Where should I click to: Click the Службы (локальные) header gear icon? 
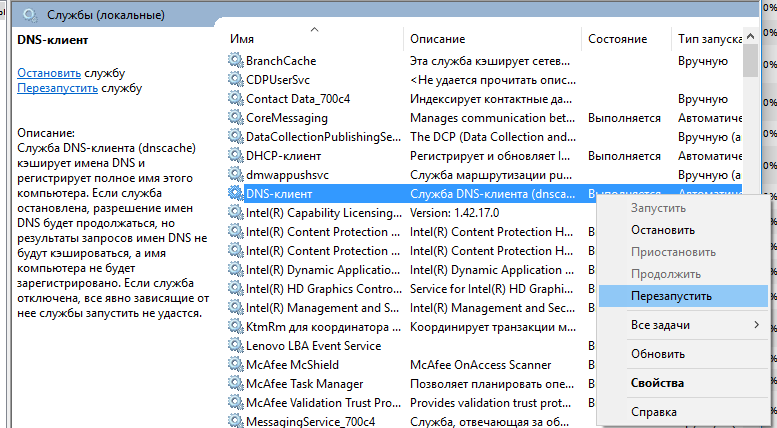[x=30, y=15]
